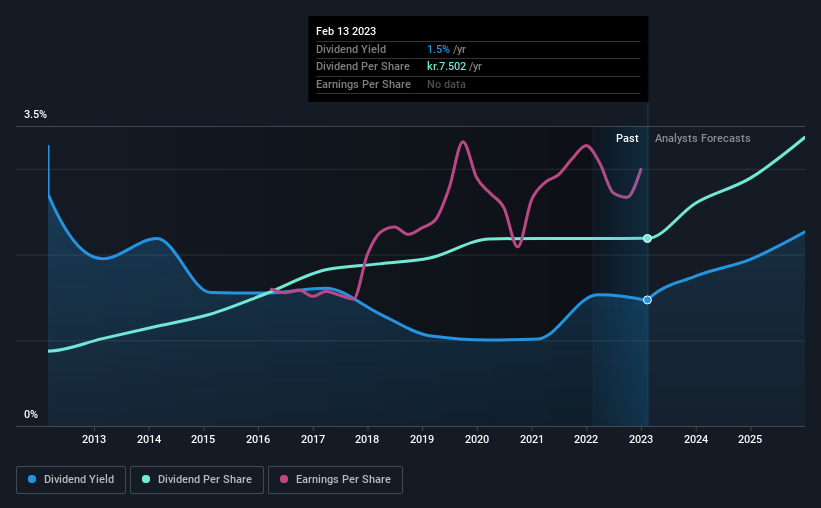
Task: Click the 2019 x-axis label
Action: [422, 439]
